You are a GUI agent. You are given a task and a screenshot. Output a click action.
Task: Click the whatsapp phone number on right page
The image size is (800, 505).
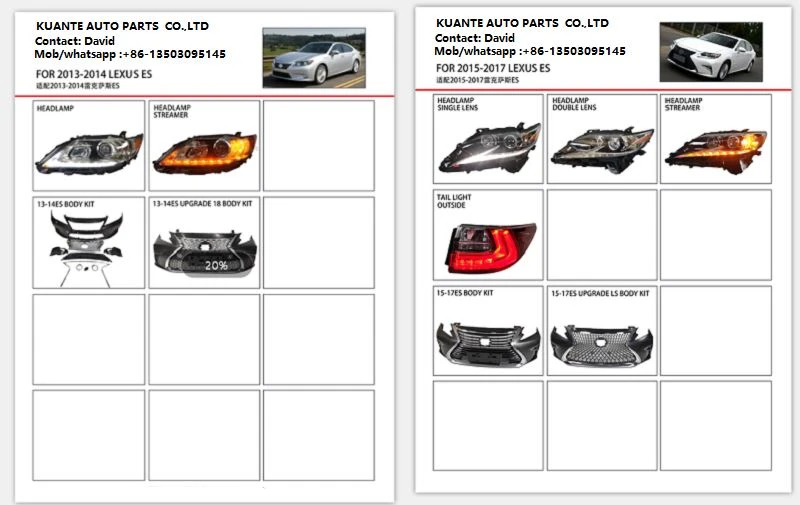point(575,51)
